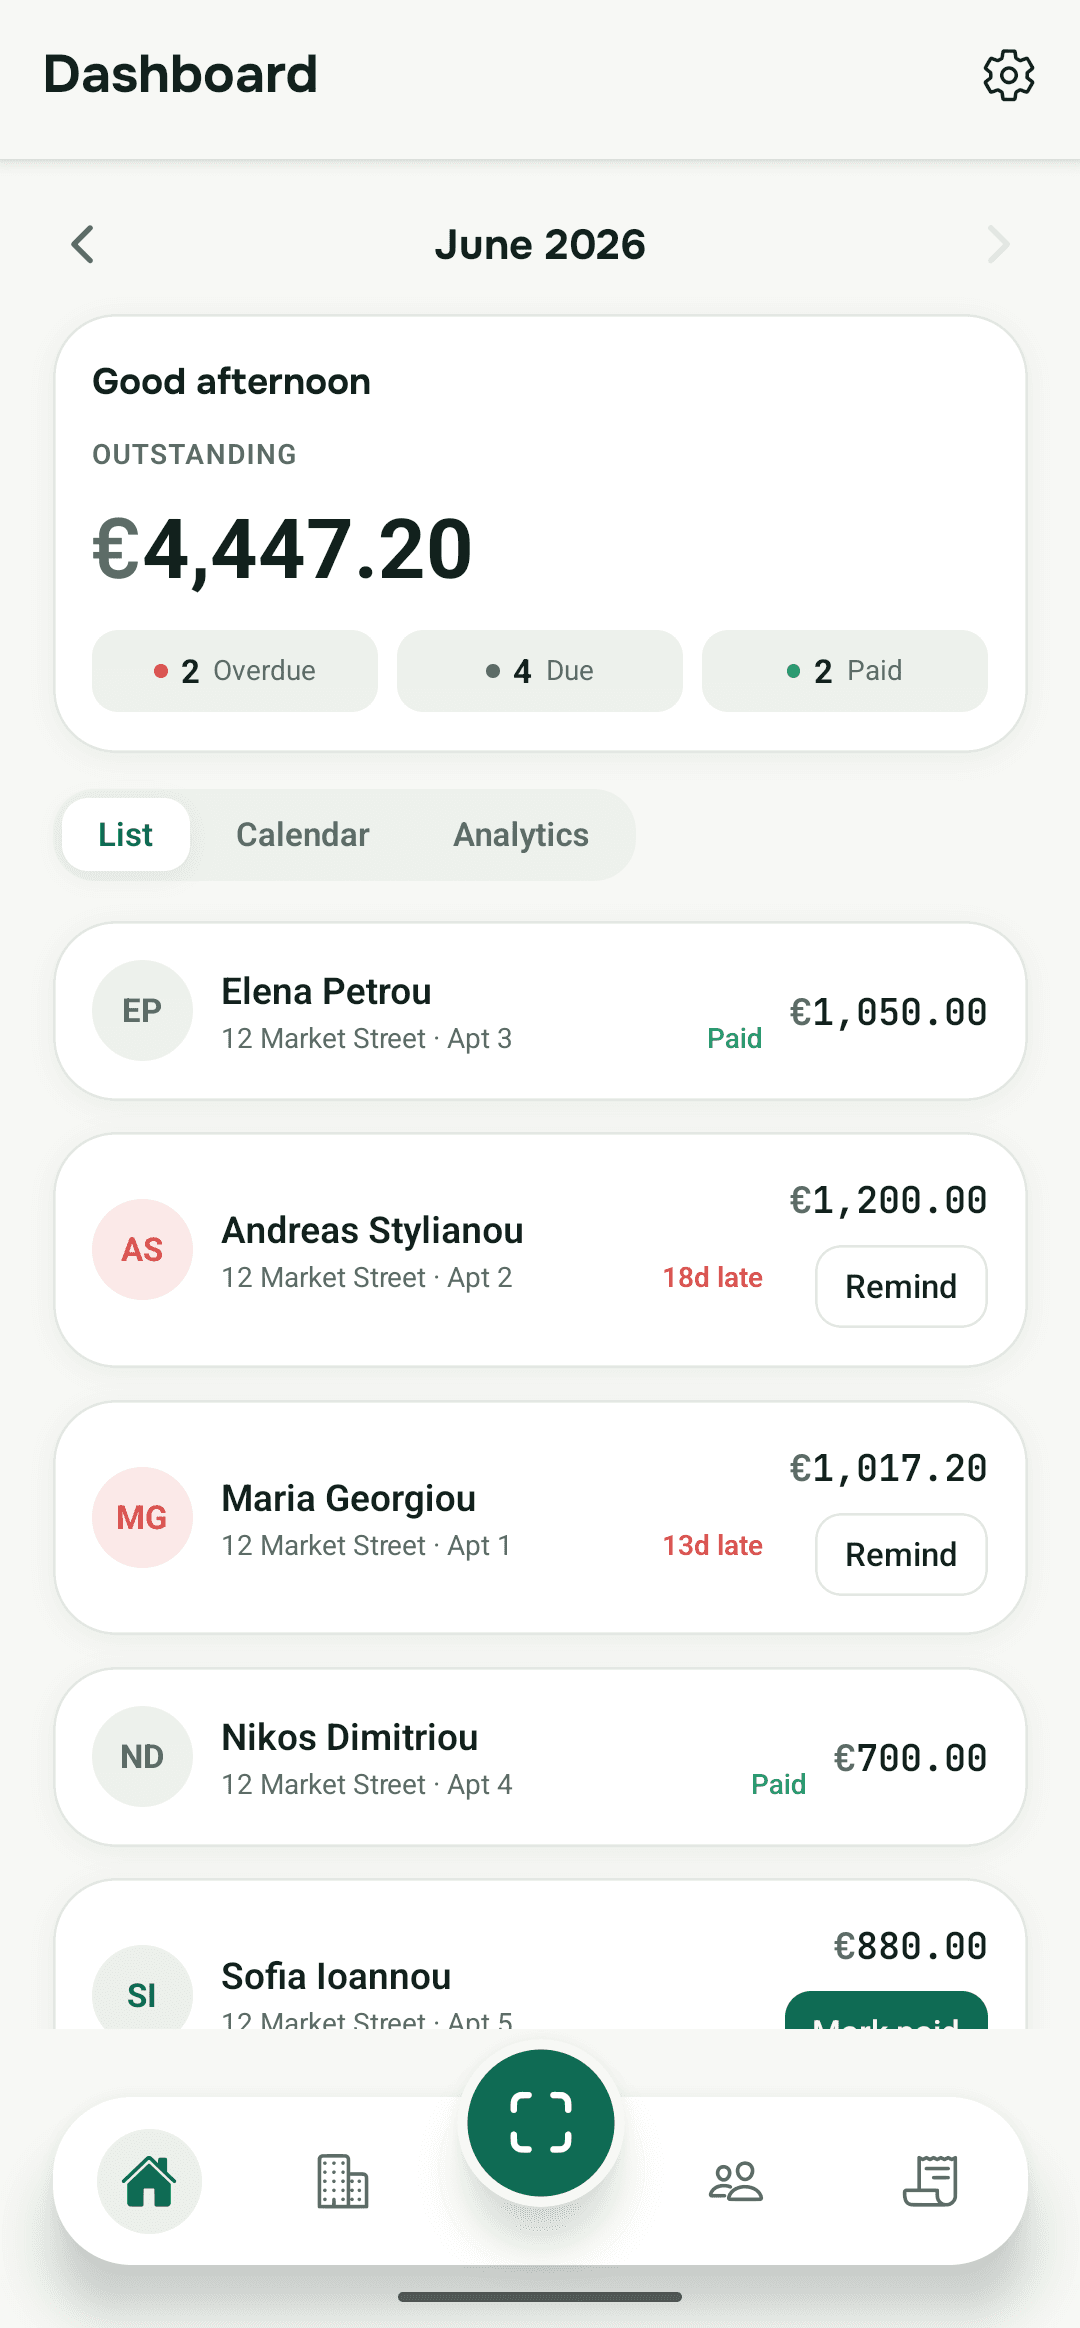The width and height of the screenshot is (1080, 2328).
Task: Open tenants via the people icon
Action: [736, 2181]
